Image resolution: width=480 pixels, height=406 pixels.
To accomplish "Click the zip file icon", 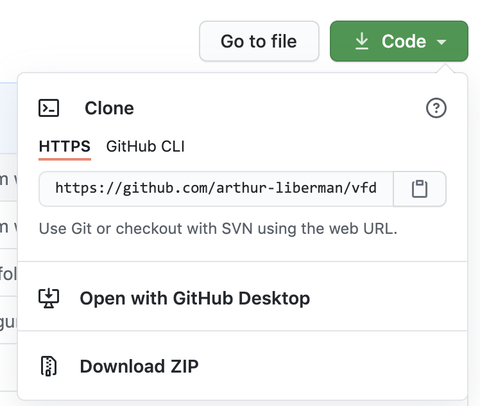I will [49, 366].
